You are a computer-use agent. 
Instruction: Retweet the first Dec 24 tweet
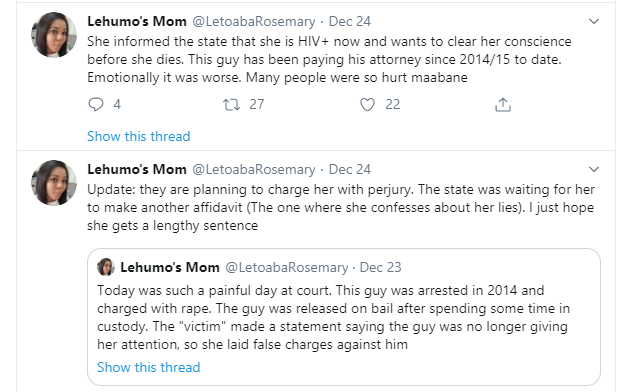pyautogui.click(x=231, y=105)
